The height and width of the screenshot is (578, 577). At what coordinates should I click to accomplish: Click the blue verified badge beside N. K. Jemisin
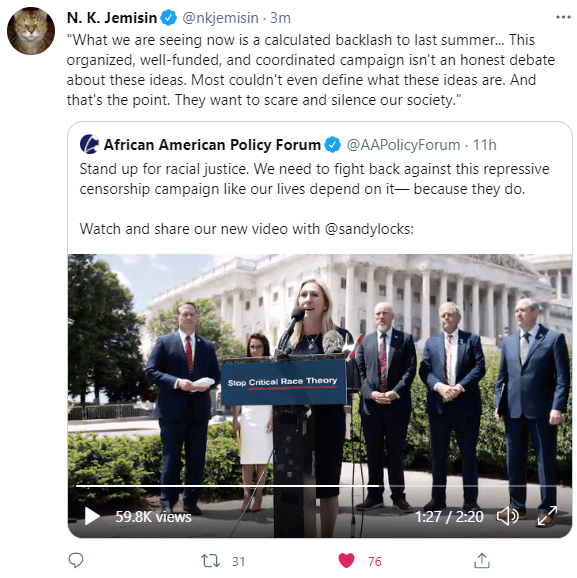click(x=168, y=18)
